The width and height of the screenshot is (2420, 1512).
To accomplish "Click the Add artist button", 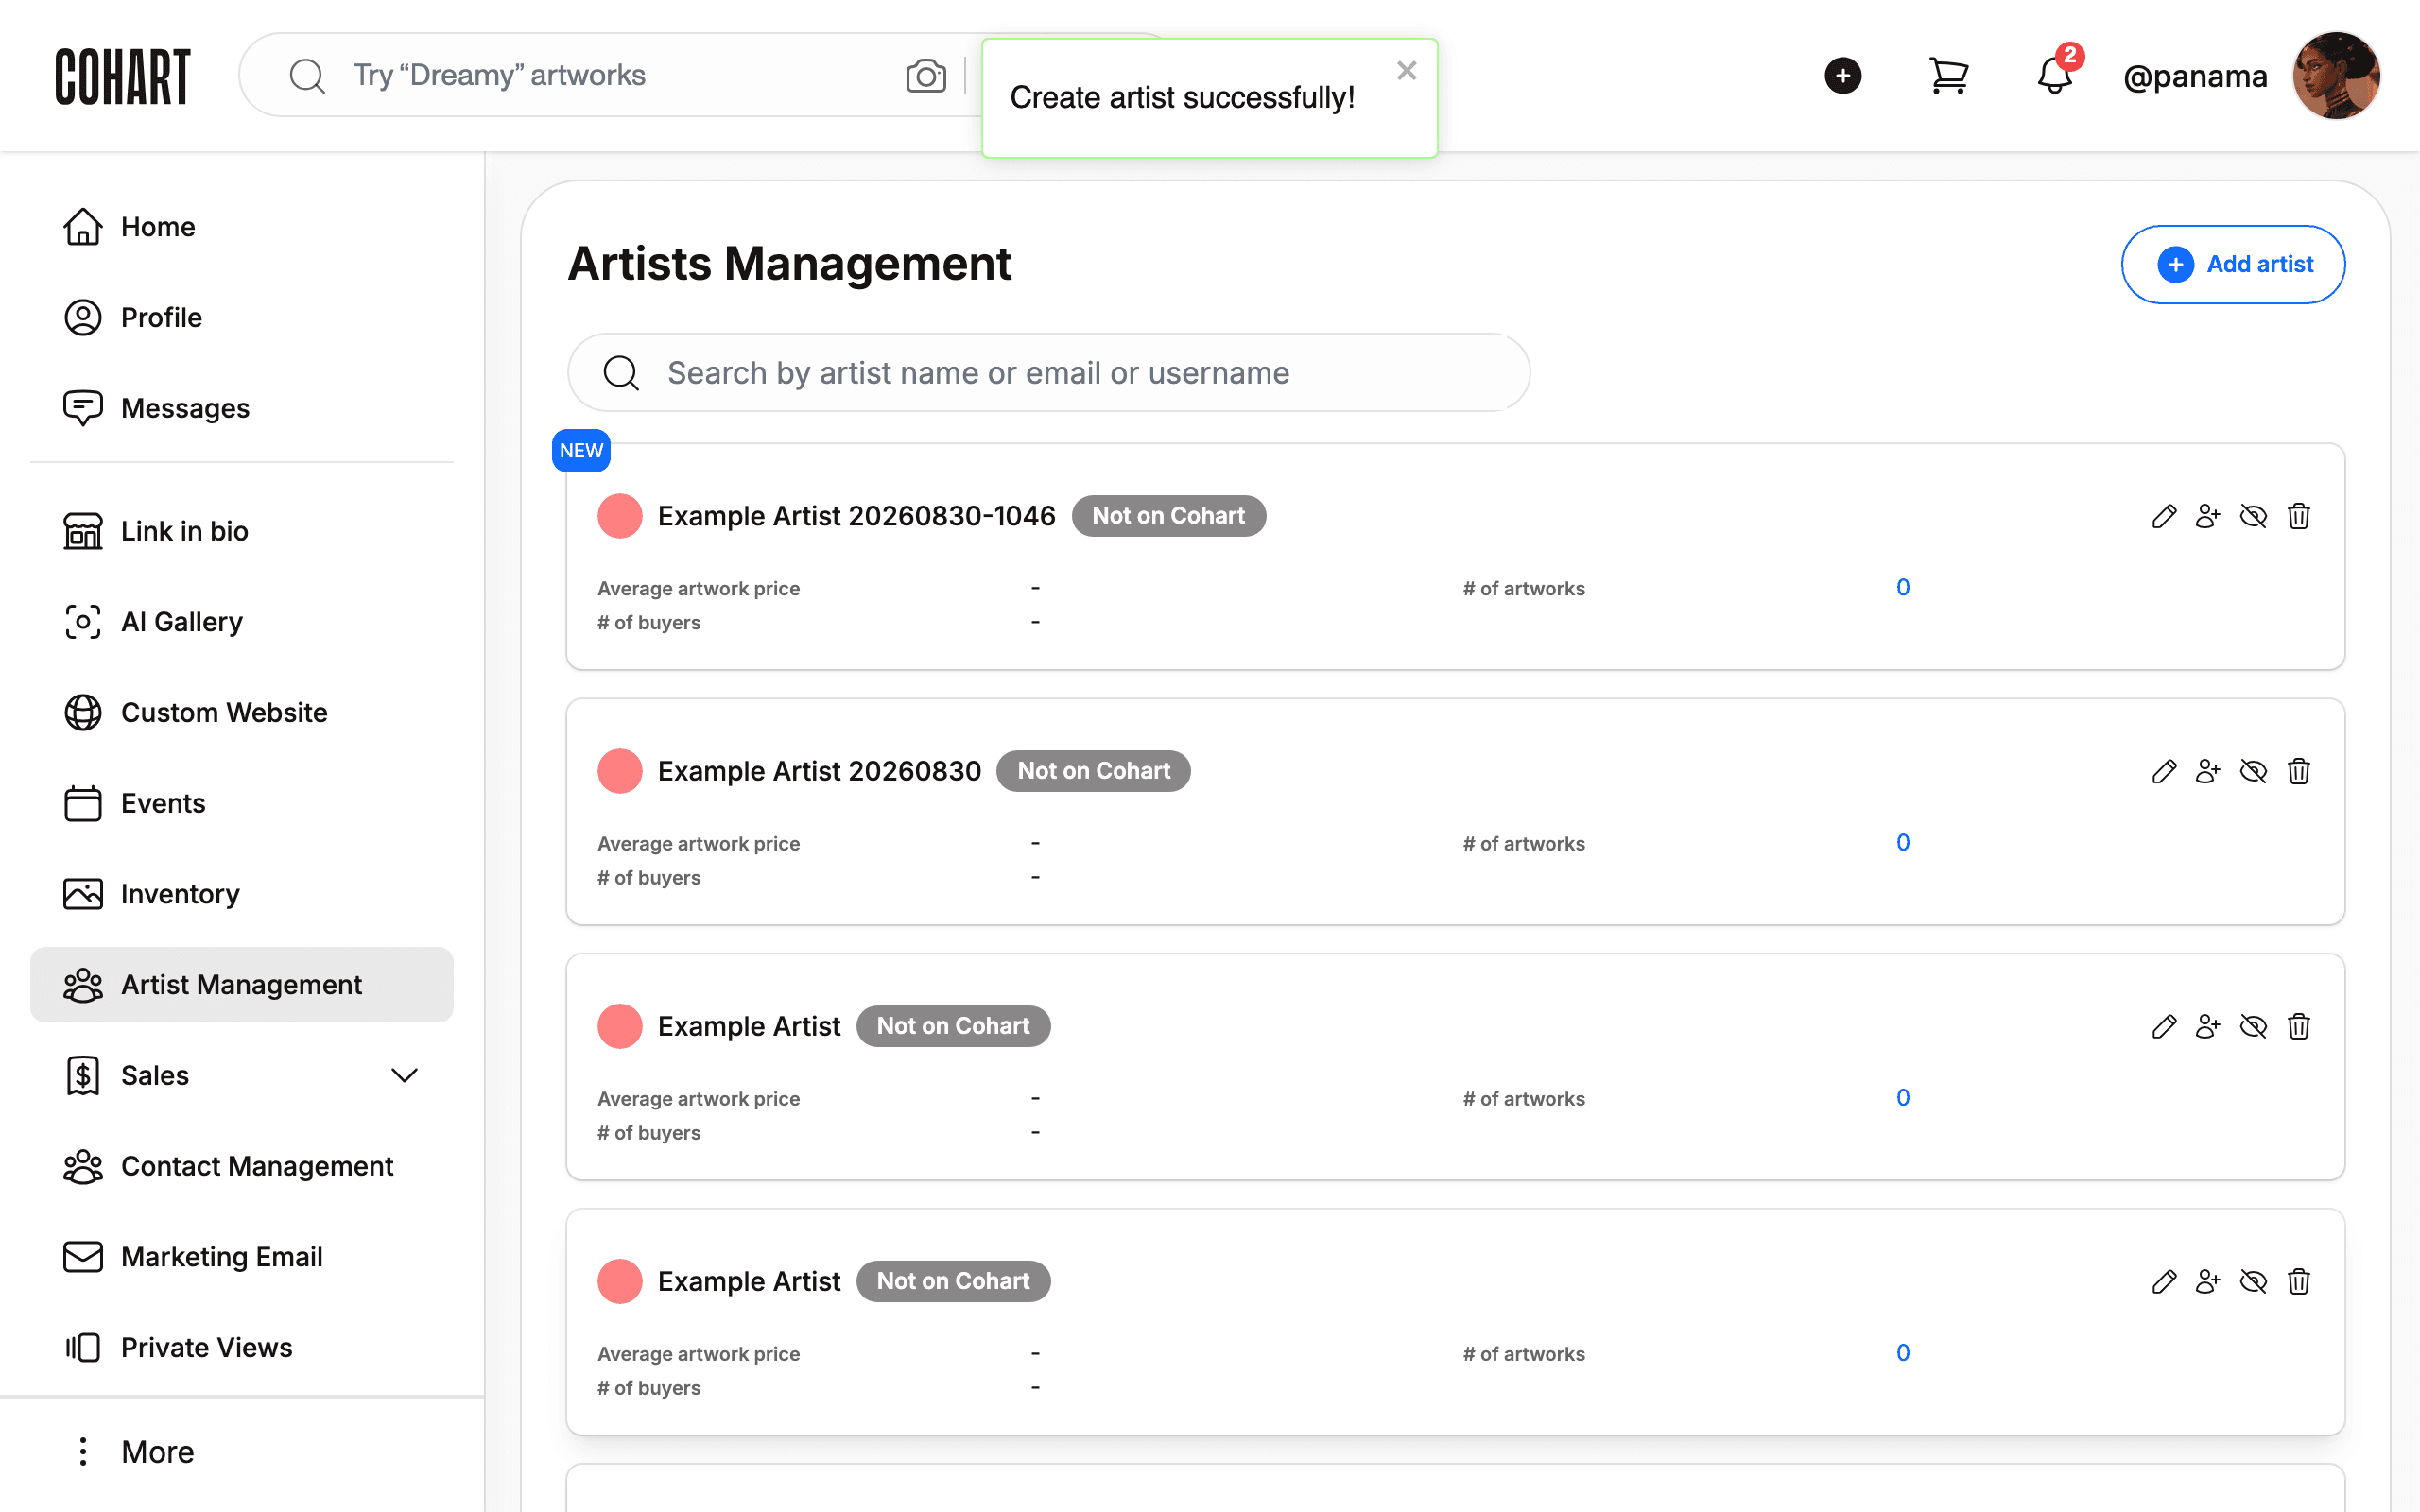I will click(2233, 264).
